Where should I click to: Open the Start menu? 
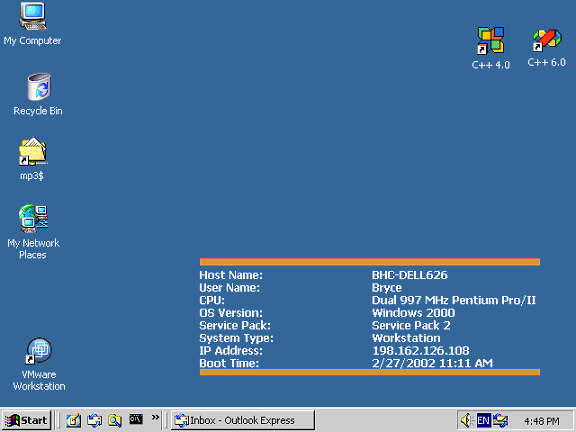[x=26, y=420]
